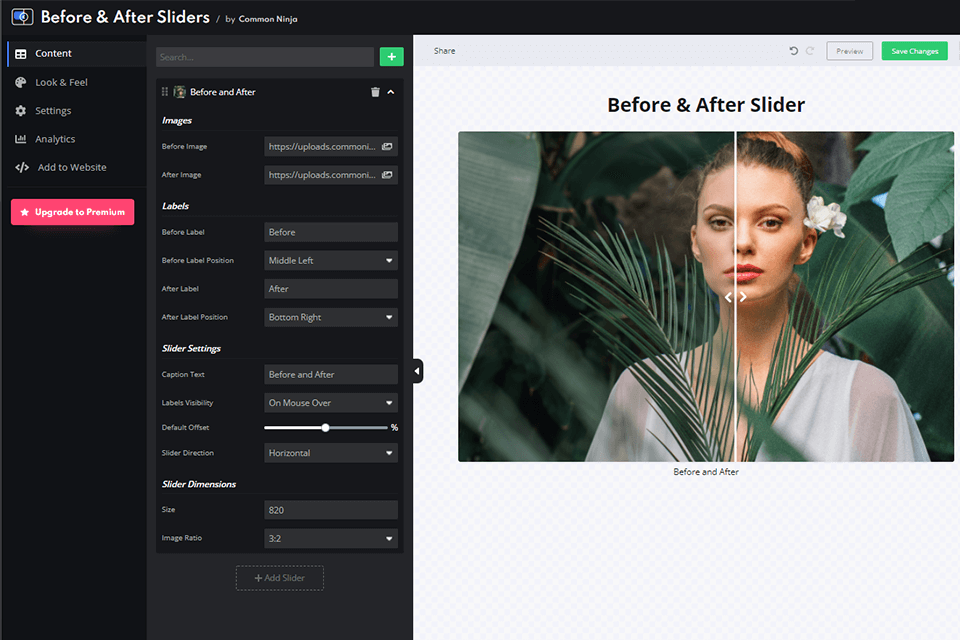Image resolution: width=960 pixels, height=640 pixels.
Task: Click the Preview button
Action: (x=849, y=51)
